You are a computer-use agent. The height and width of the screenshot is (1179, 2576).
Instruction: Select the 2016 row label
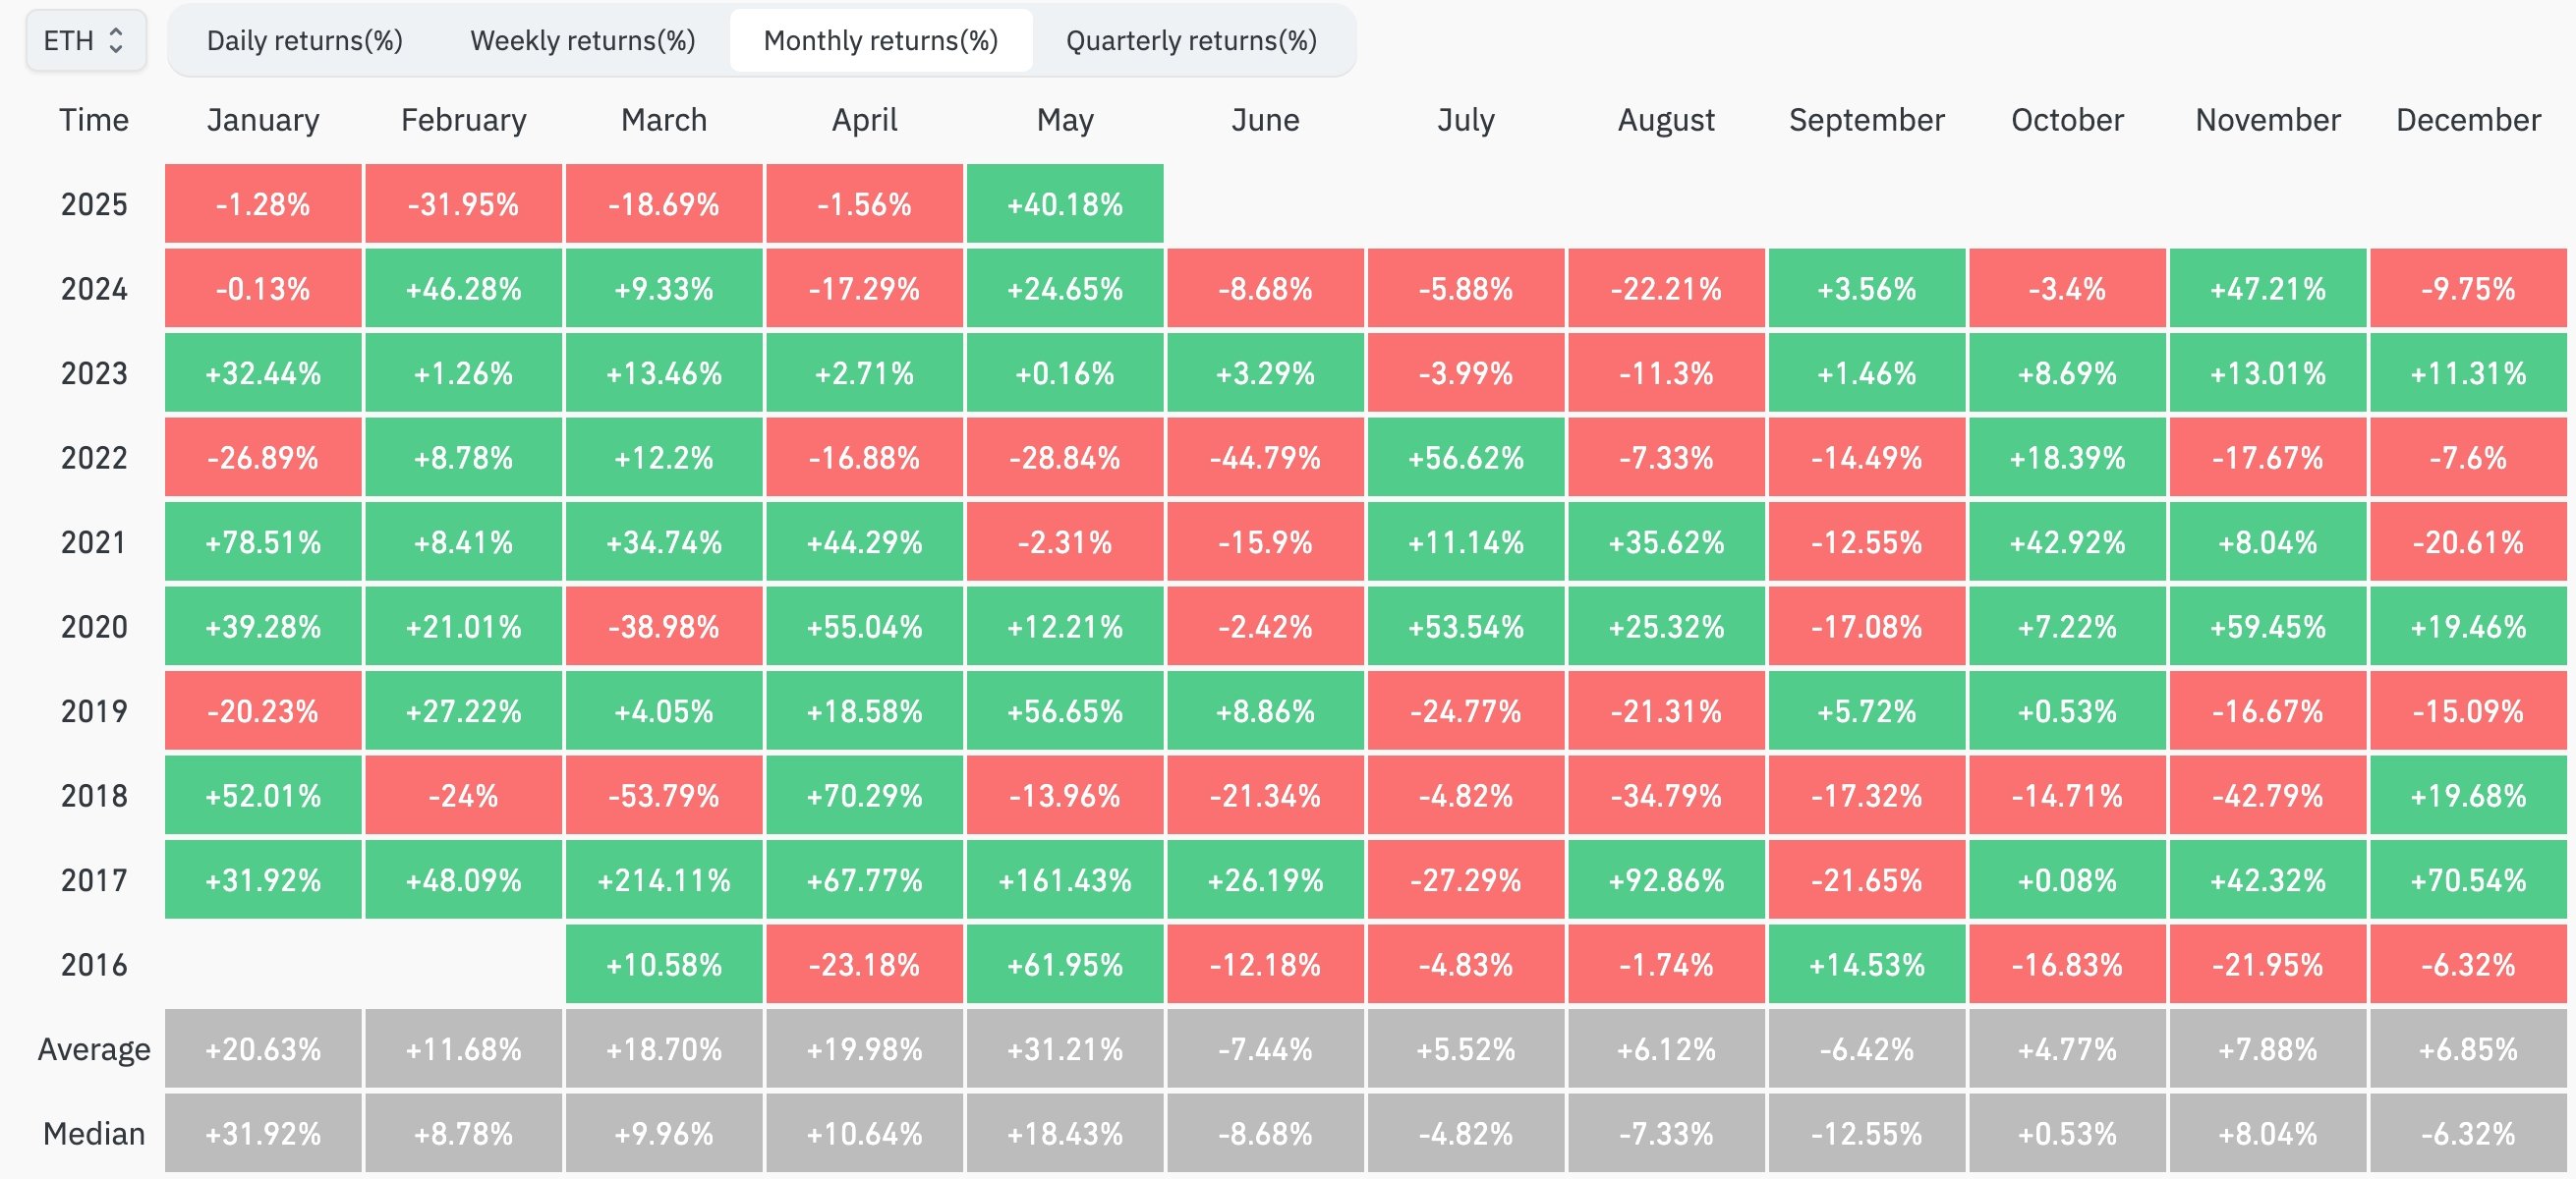coord(94,965)
